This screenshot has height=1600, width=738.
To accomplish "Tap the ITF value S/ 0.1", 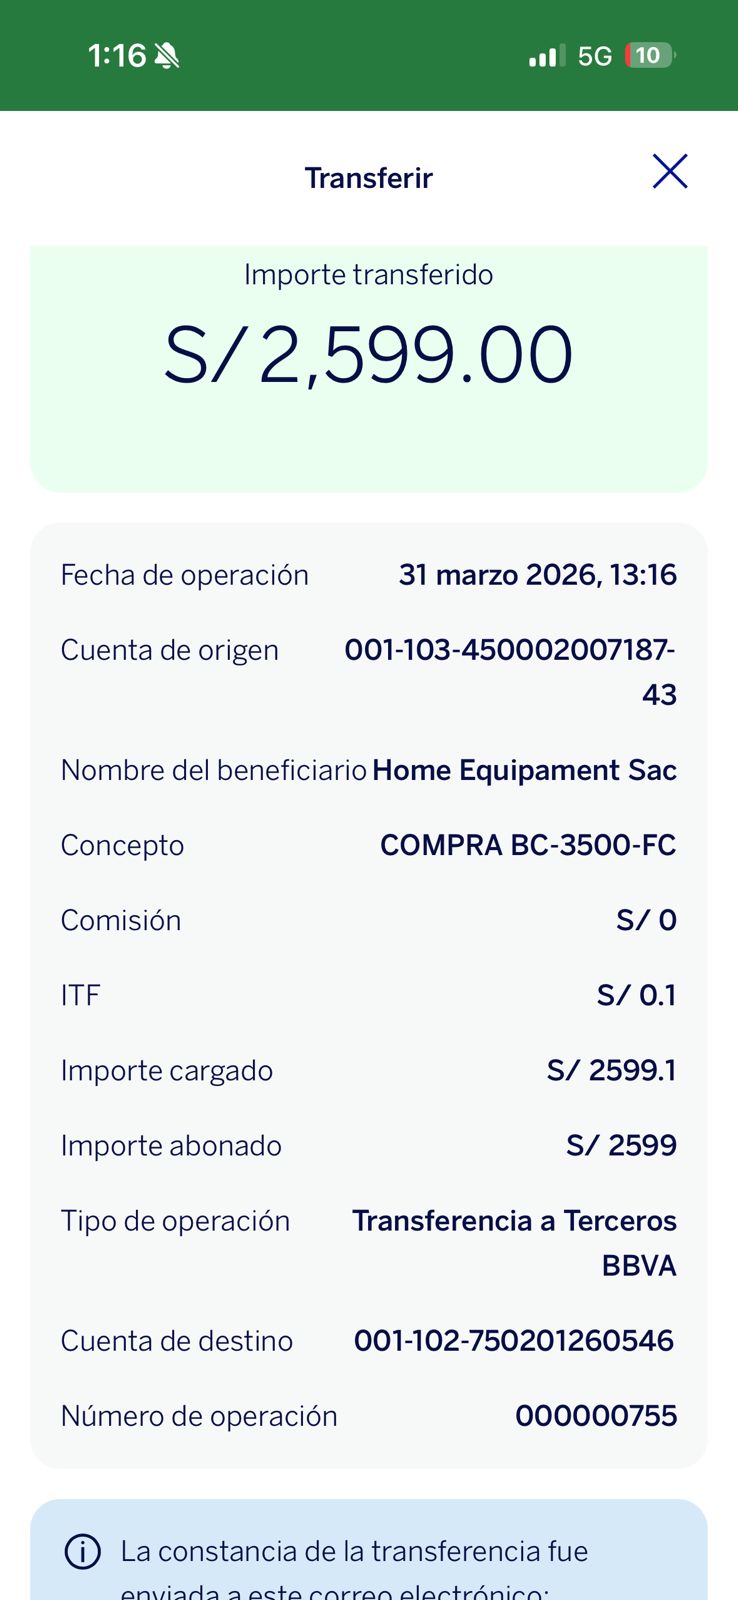I will pos(636,995).
